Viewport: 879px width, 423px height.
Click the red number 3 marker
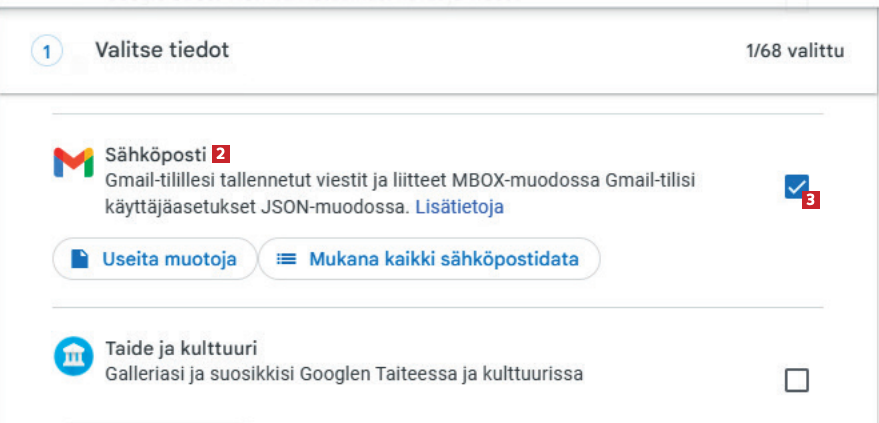(x=812, y=200)
